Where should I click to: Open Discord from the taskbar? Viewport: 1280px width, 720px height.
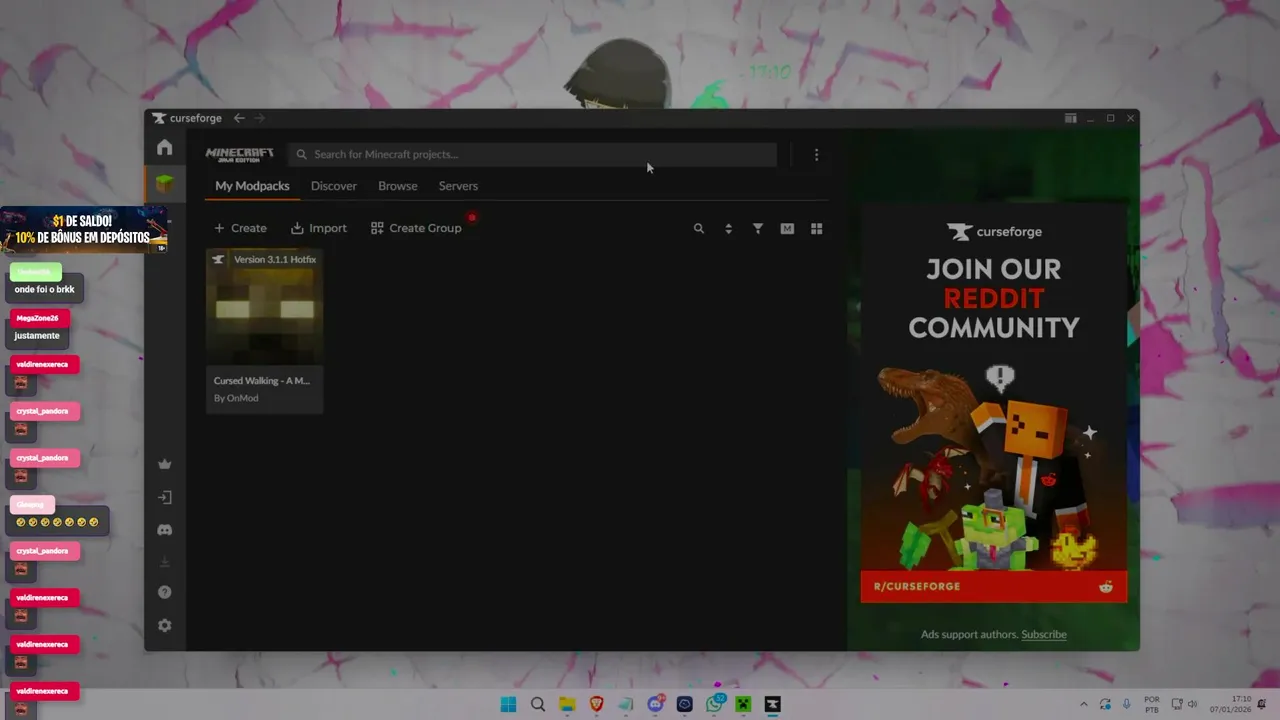pyautogui.click(x=655, y=704)
